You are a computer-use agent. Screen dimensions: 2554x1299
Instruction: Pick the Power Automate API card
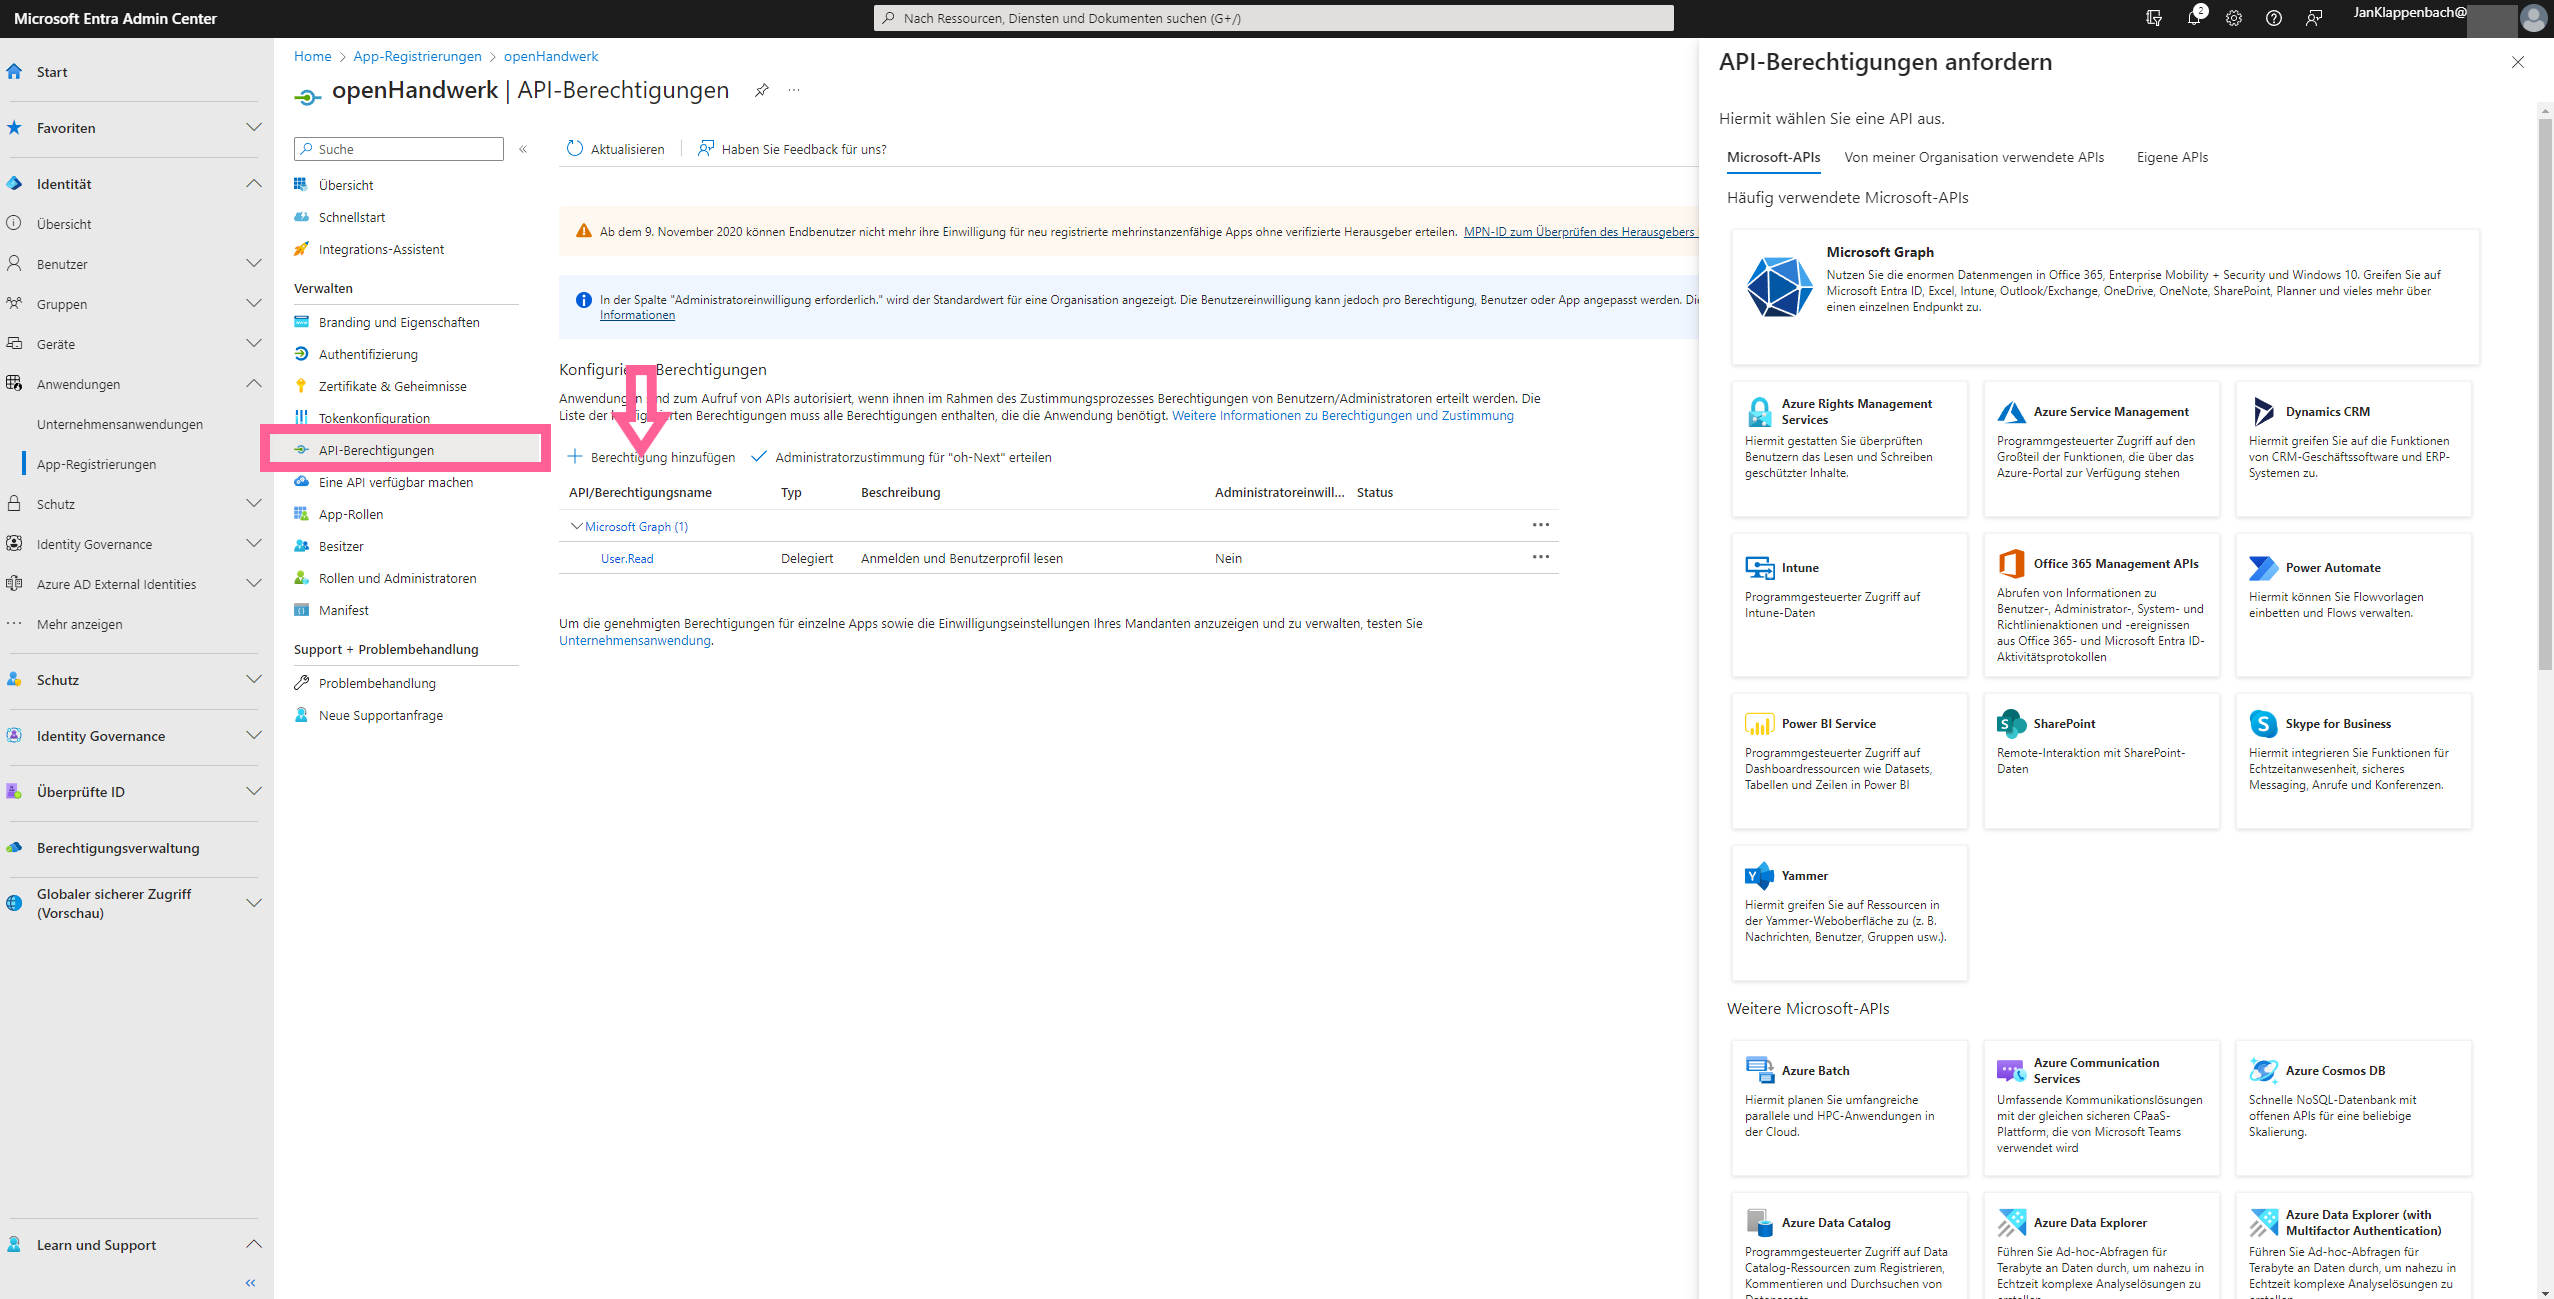[2353, 605]
